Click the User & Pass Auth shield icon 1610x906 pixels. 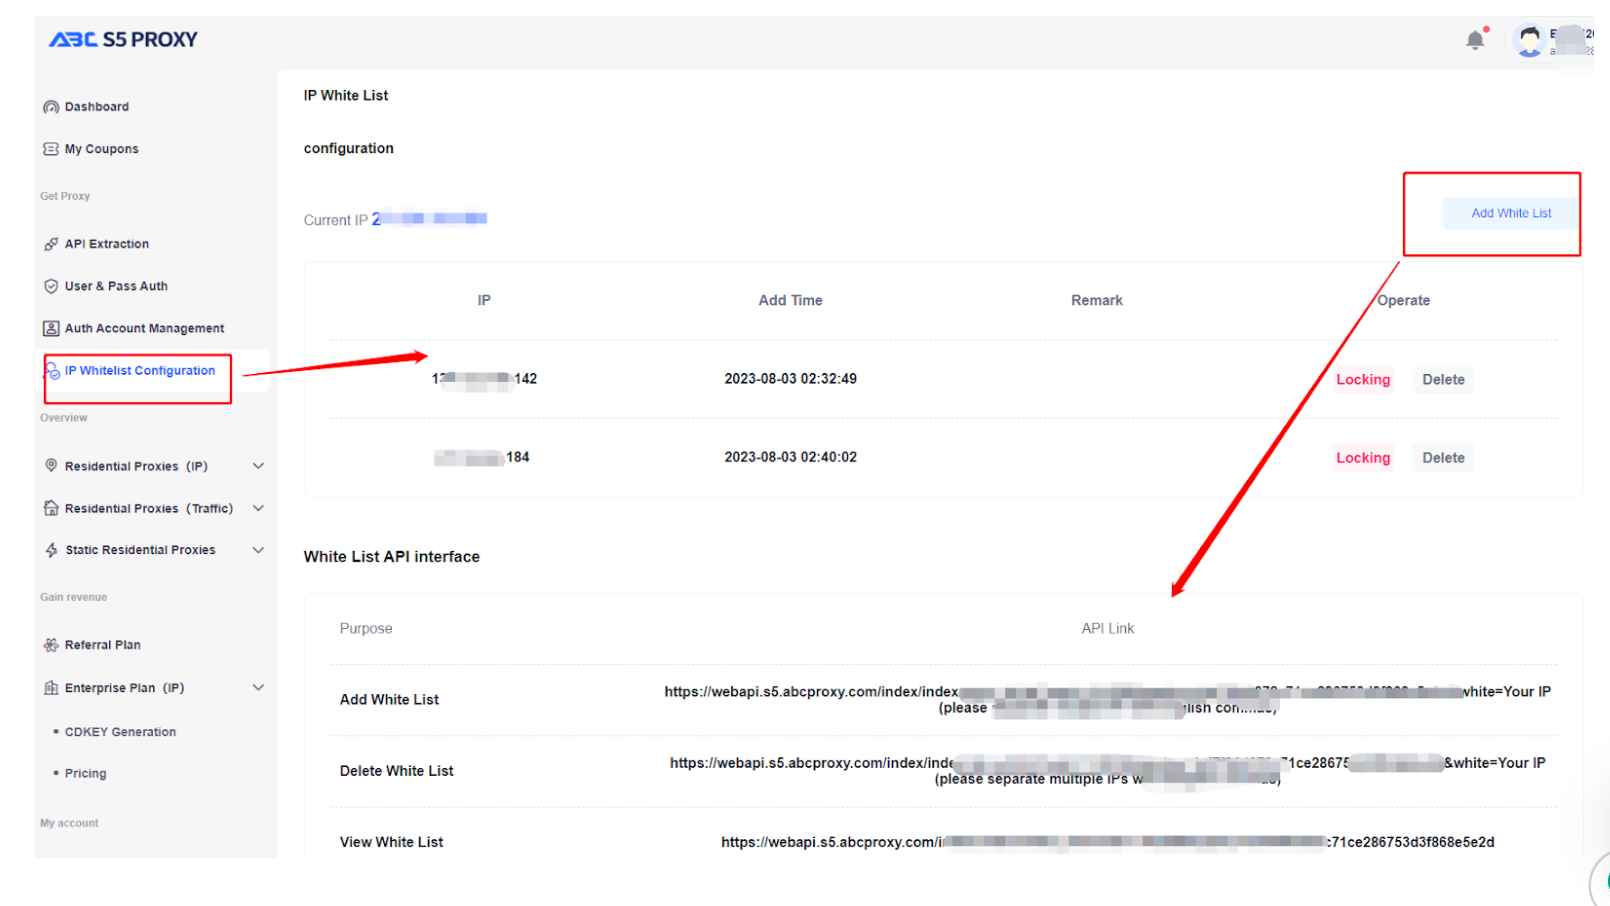point(51,286)
